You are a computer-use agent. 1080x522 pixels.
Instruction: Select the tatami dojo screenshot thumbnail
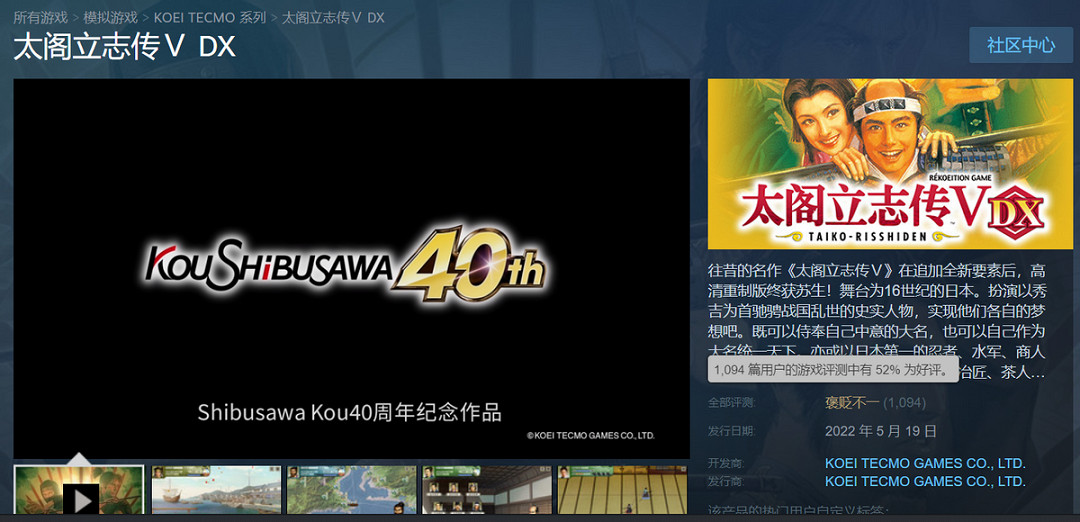(622, 493)
